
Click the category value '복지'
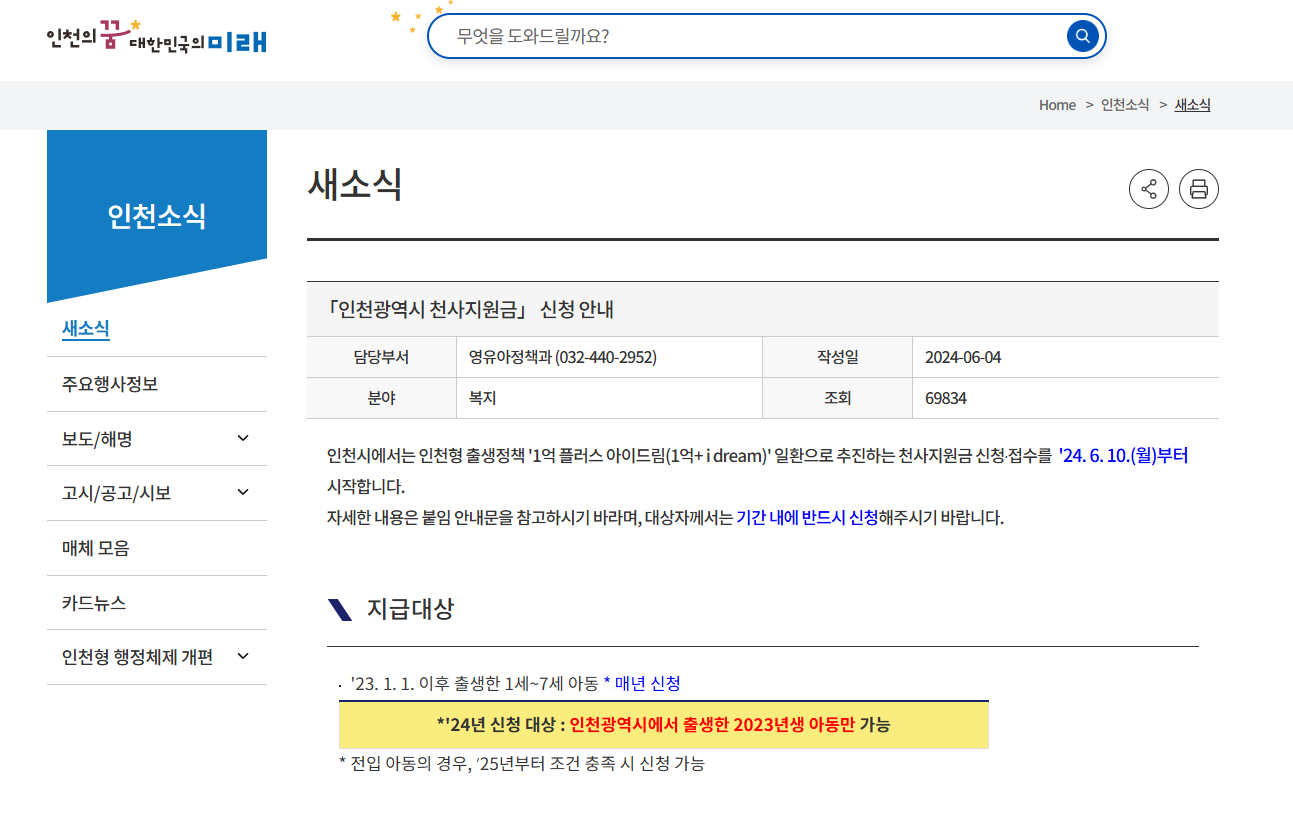(x=483, y=398)
